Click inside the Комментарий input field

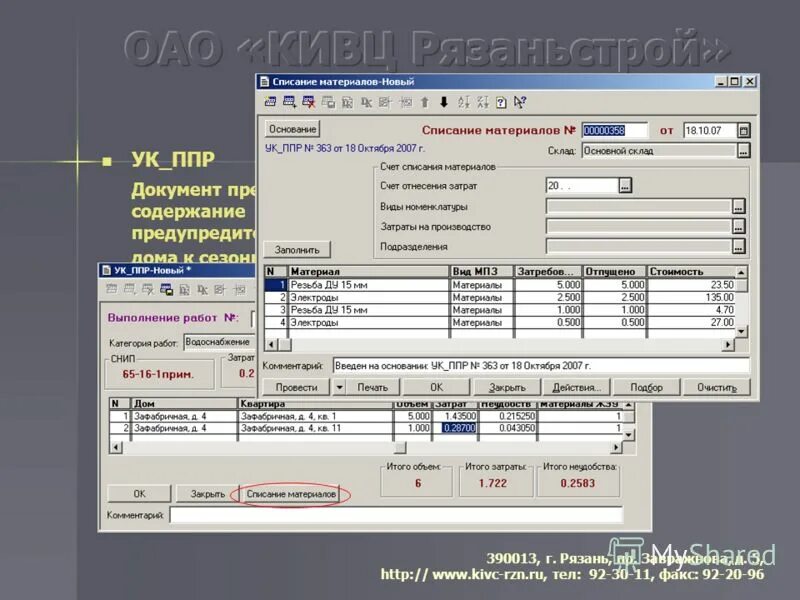pyautogui.click(x=400, y=515)
